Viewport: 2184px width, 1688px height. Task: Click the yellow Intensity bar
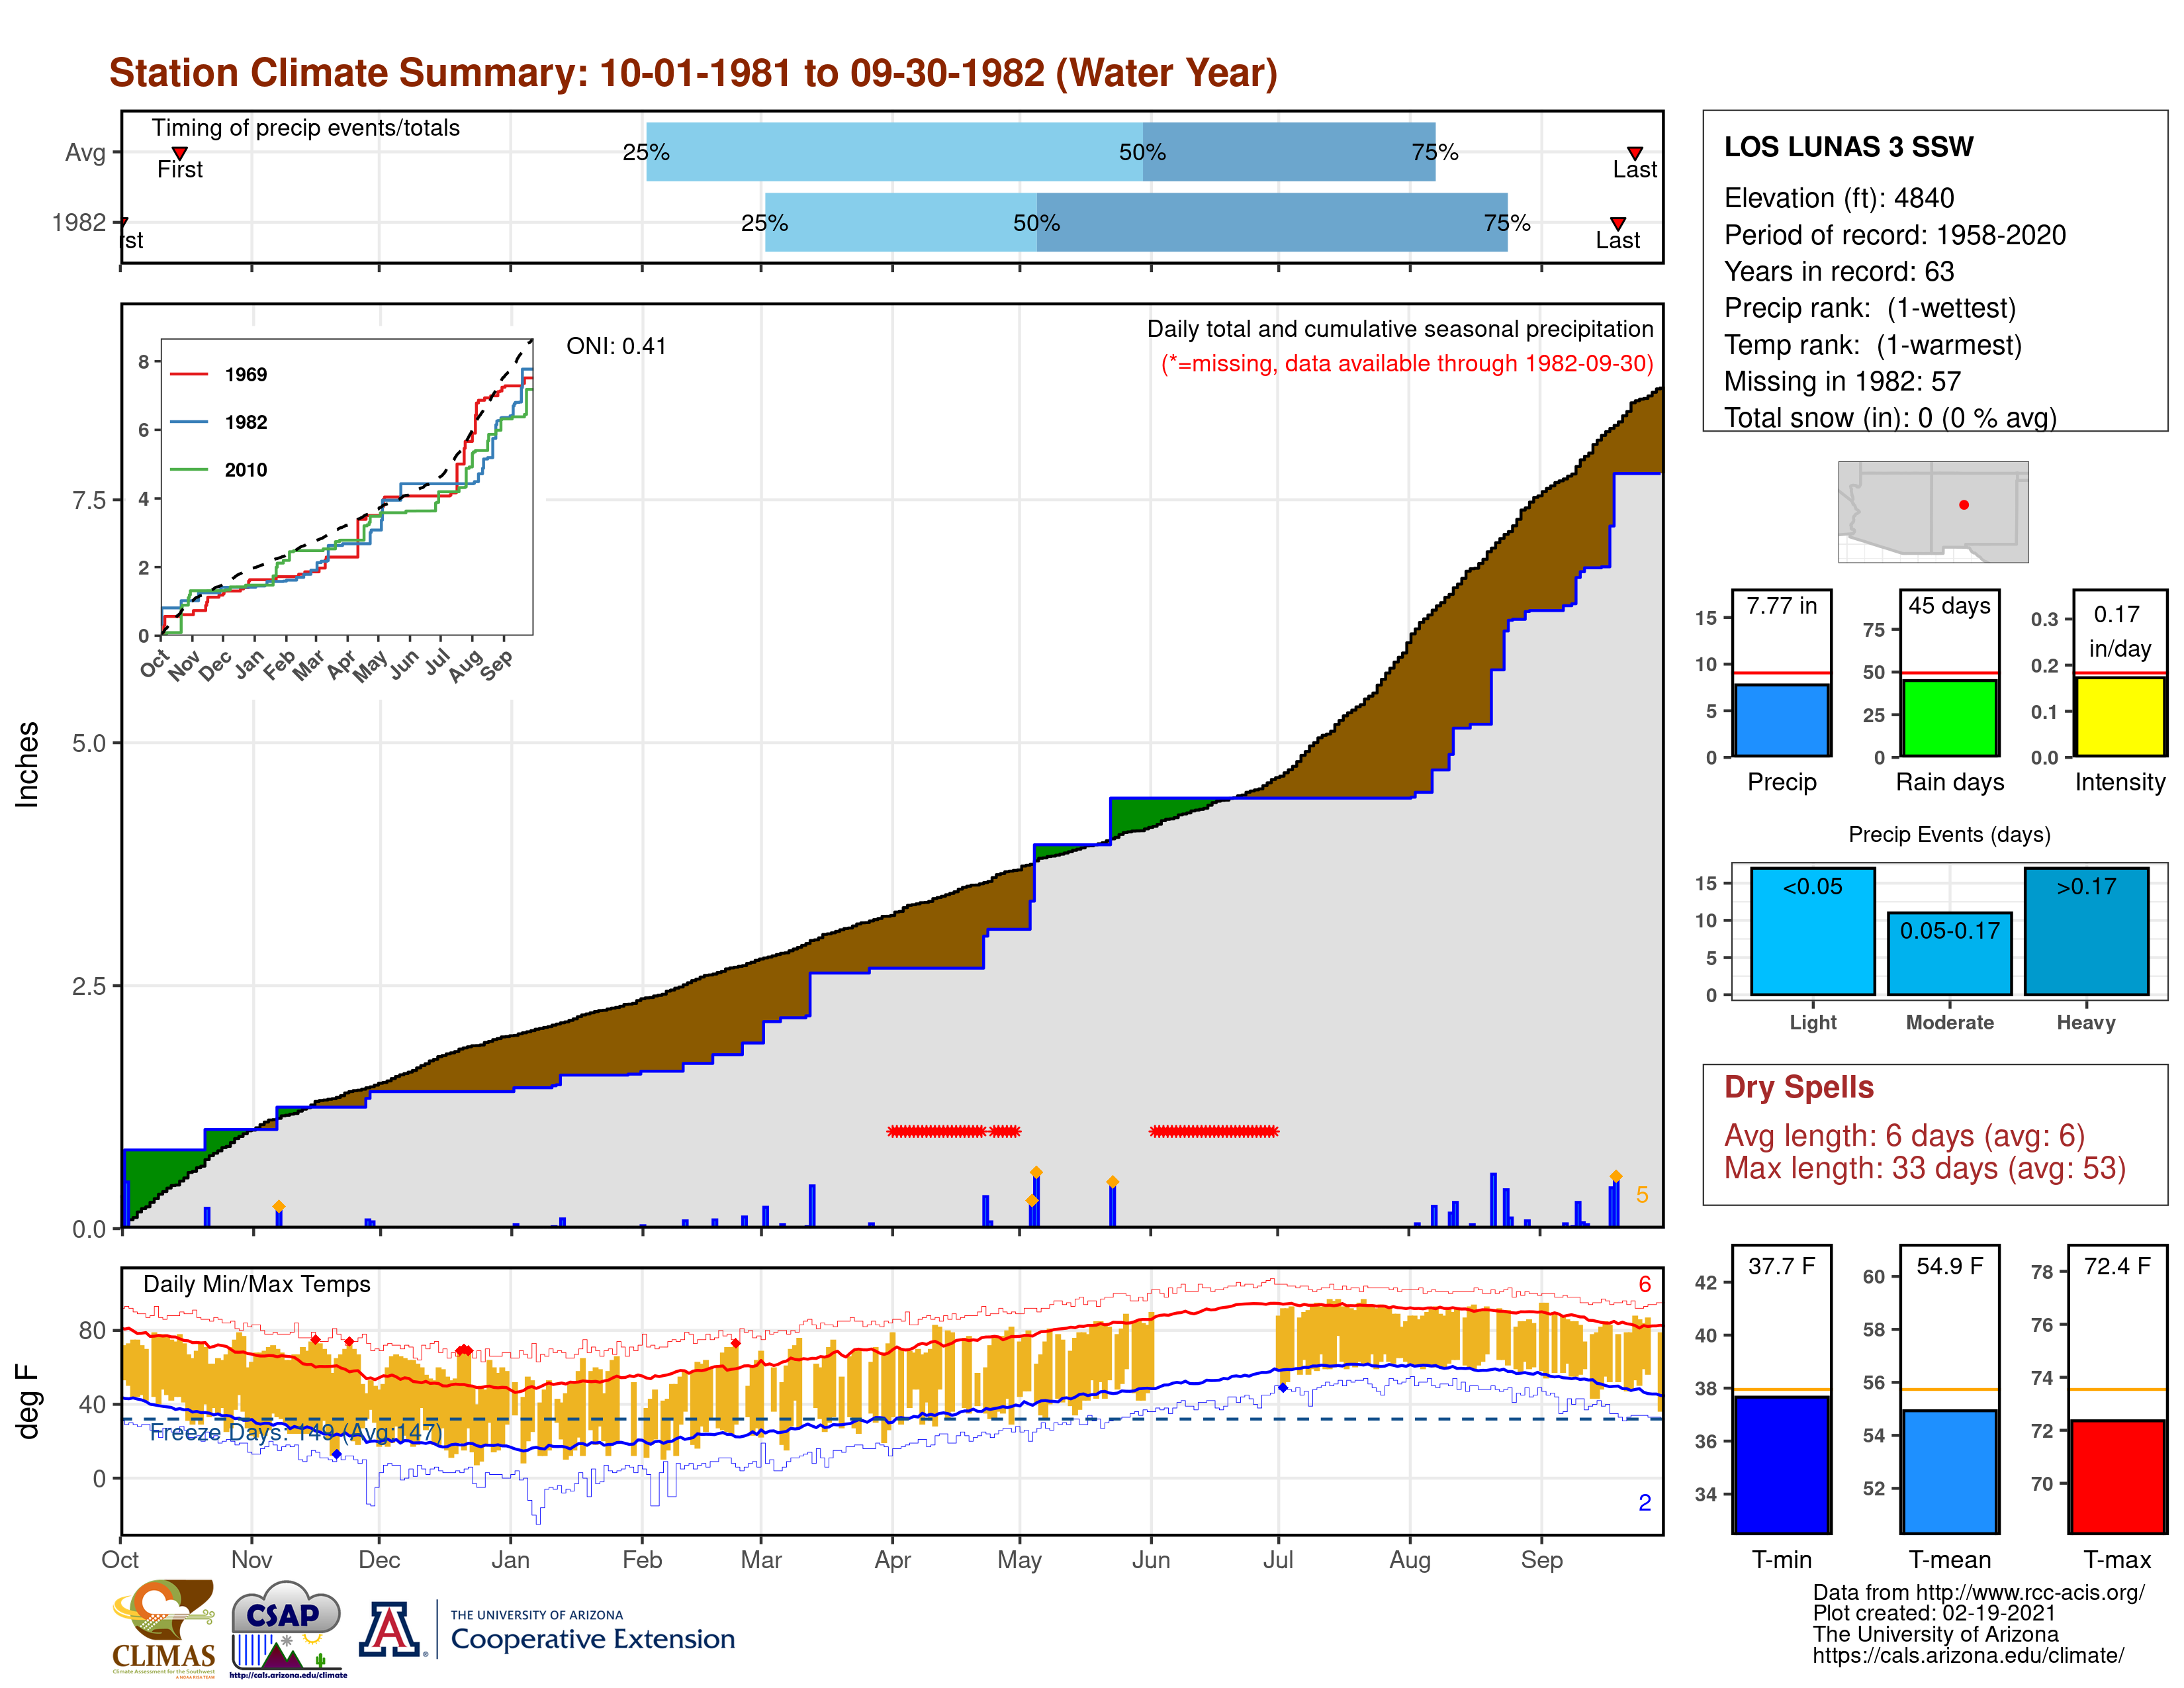2120,717
